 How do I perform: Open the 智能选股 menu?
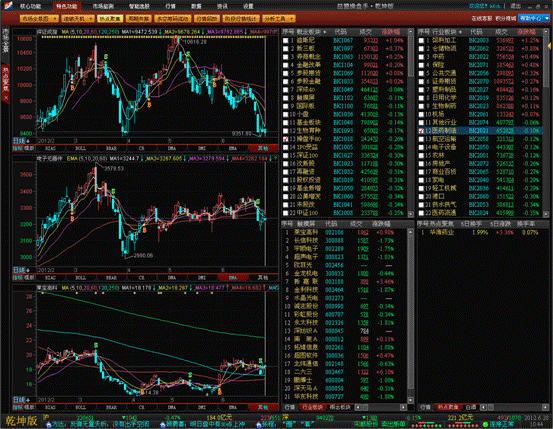[139, 6]
